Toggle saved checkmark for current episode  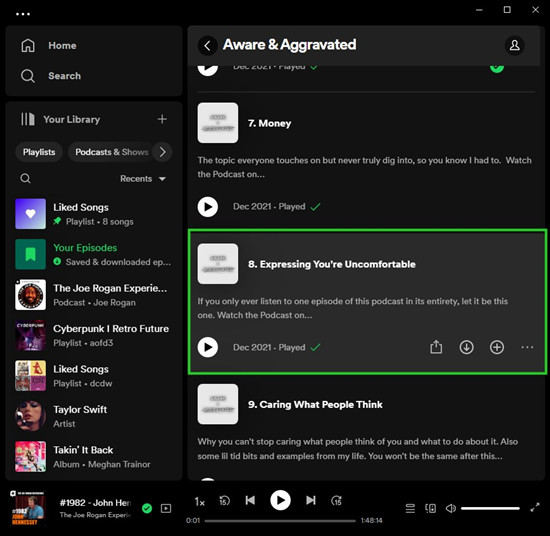147,508
